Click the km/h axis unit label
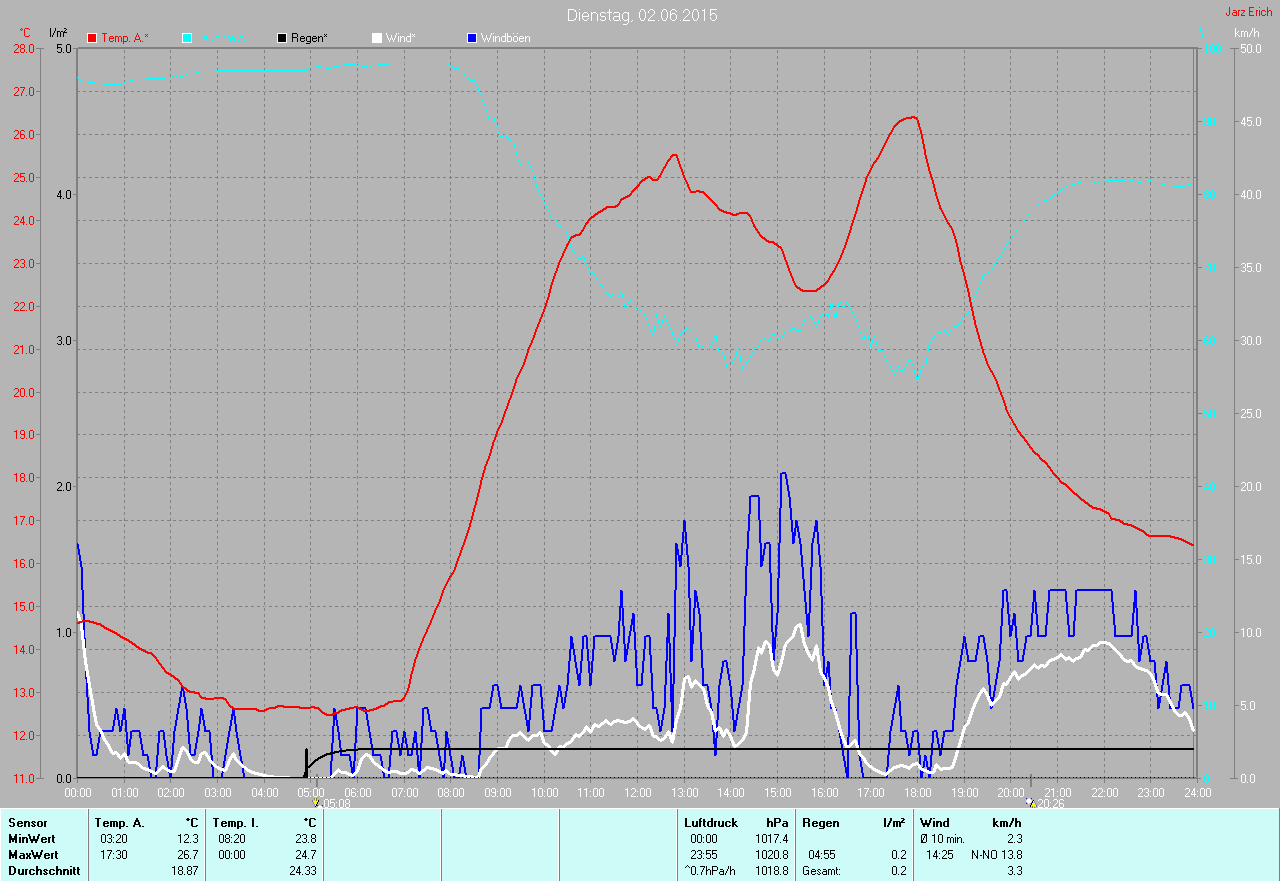Image resolution: width=1280 pixels, height=881 pixels. tap(1246, 33)
